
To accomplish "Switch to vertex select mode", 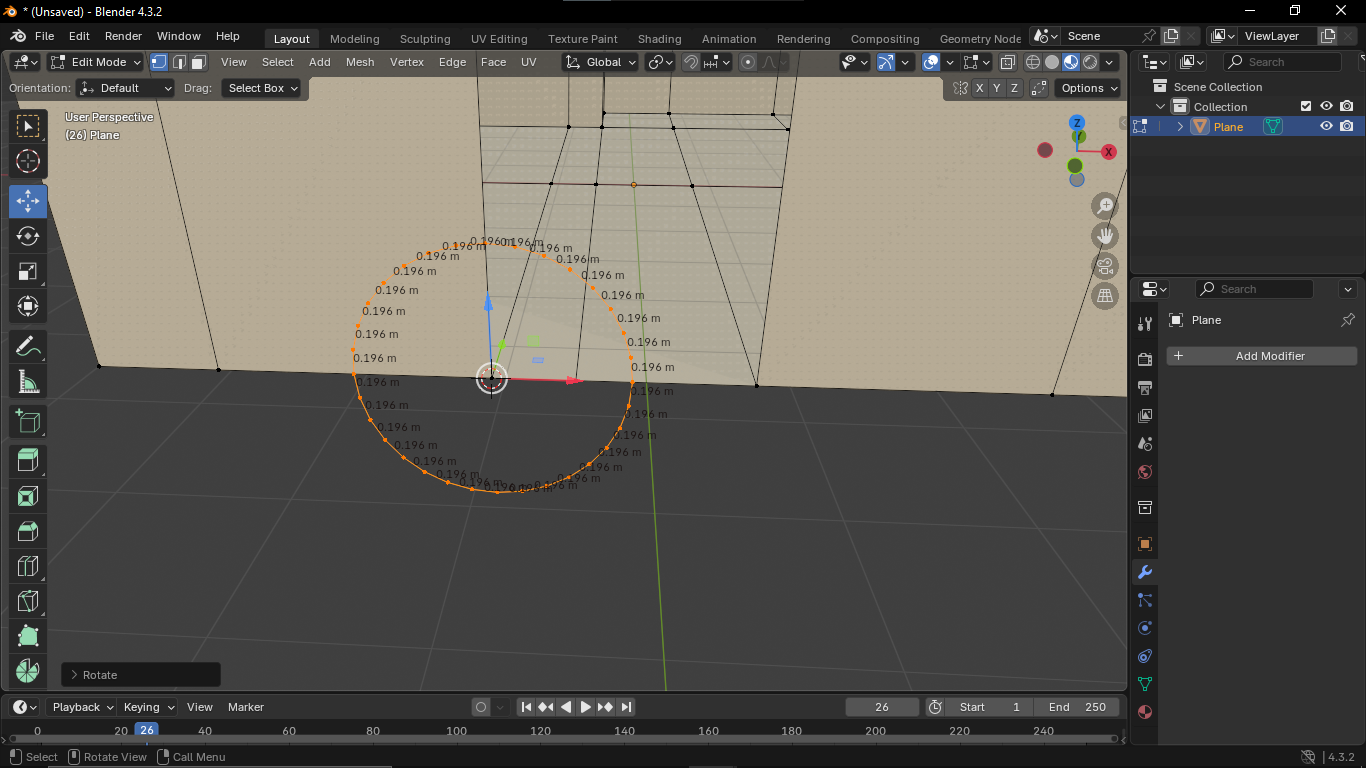I will click(159, 62).
